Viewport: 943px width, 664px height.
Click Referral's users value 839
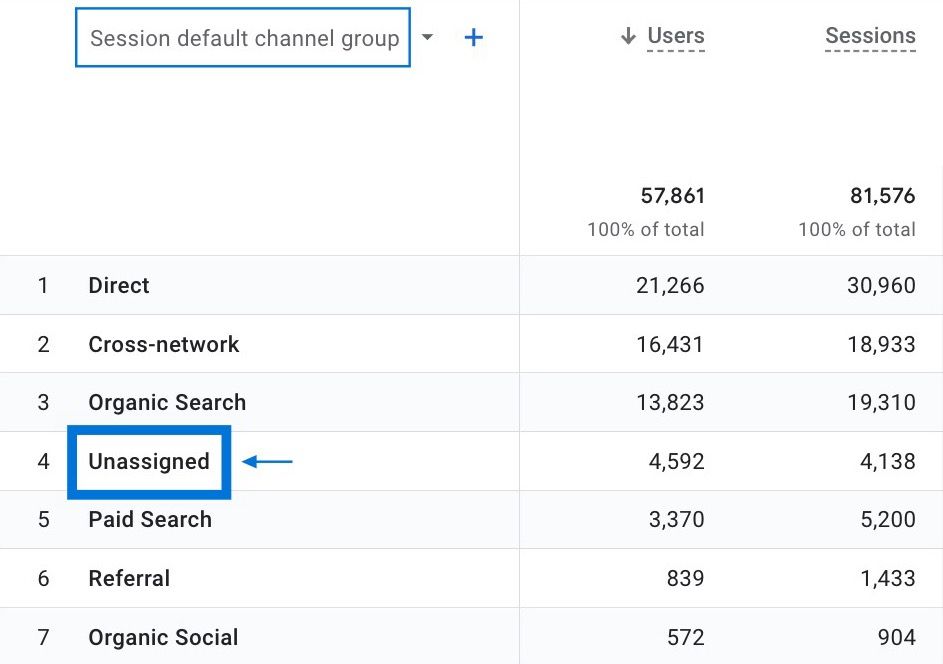pos(683,578)
